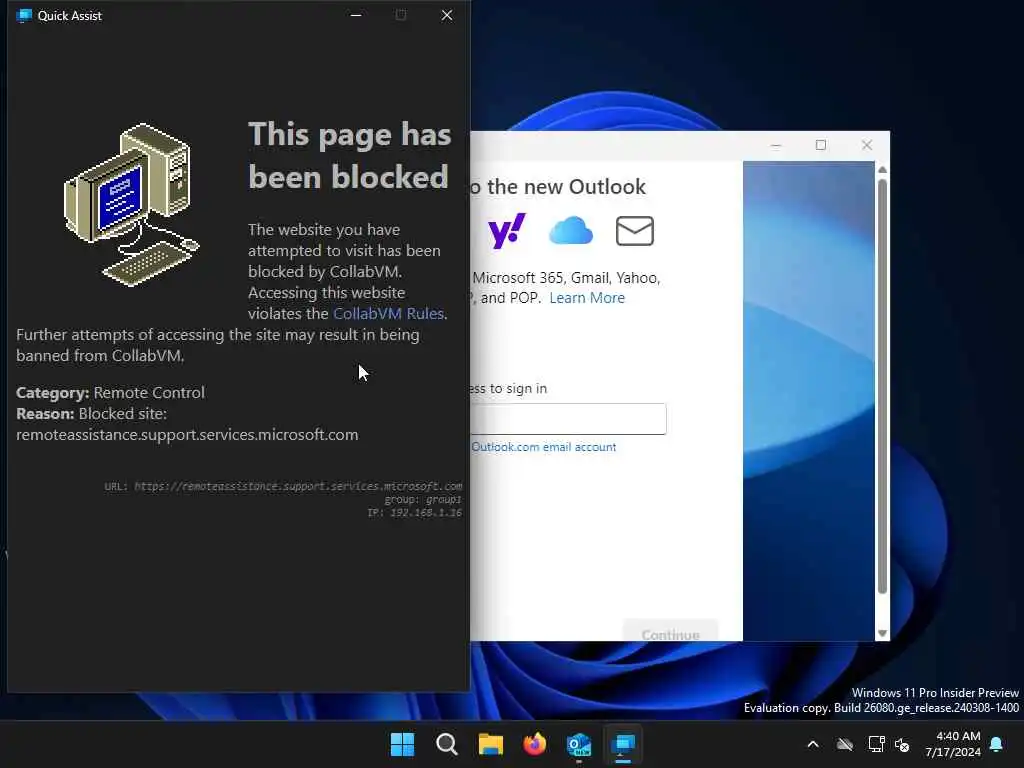
Task: Click the remoteassistance.support.services.microsoft.com reason text
Action: coord(187,435)
